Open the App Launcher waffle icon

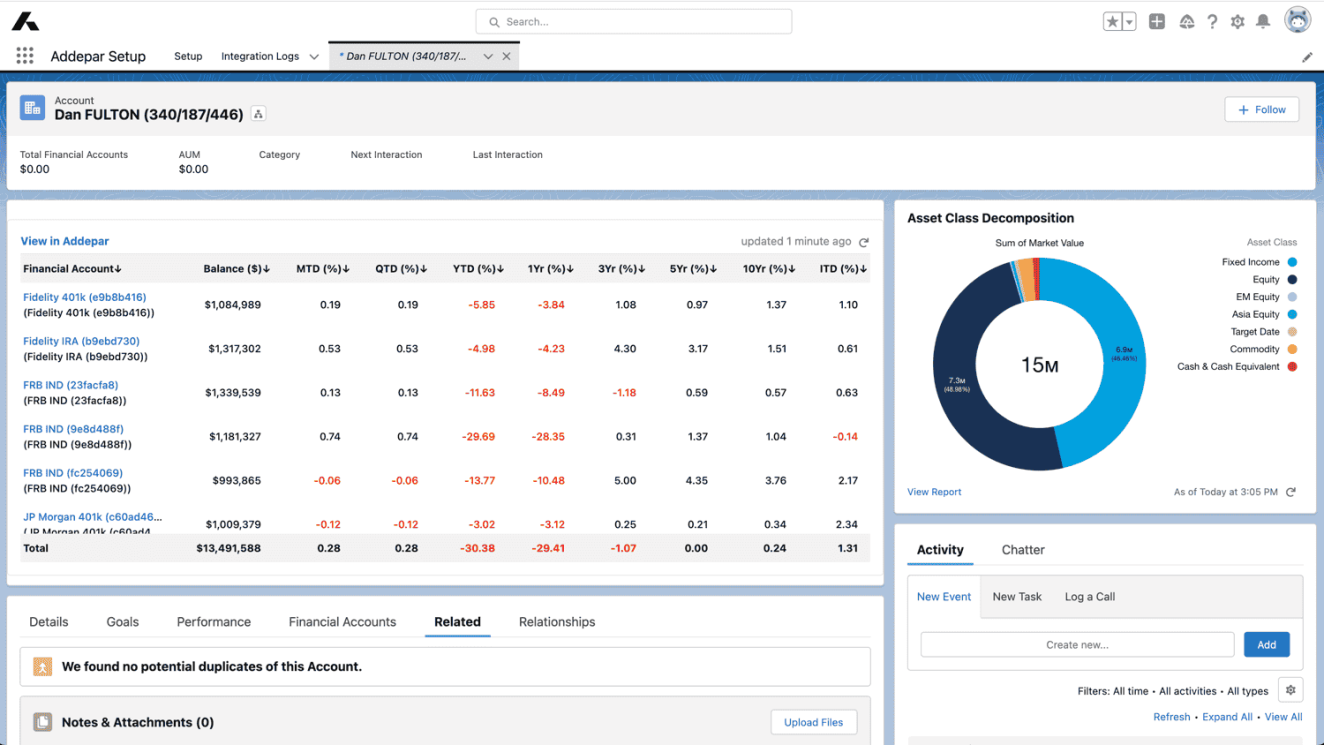click(24, 55)
